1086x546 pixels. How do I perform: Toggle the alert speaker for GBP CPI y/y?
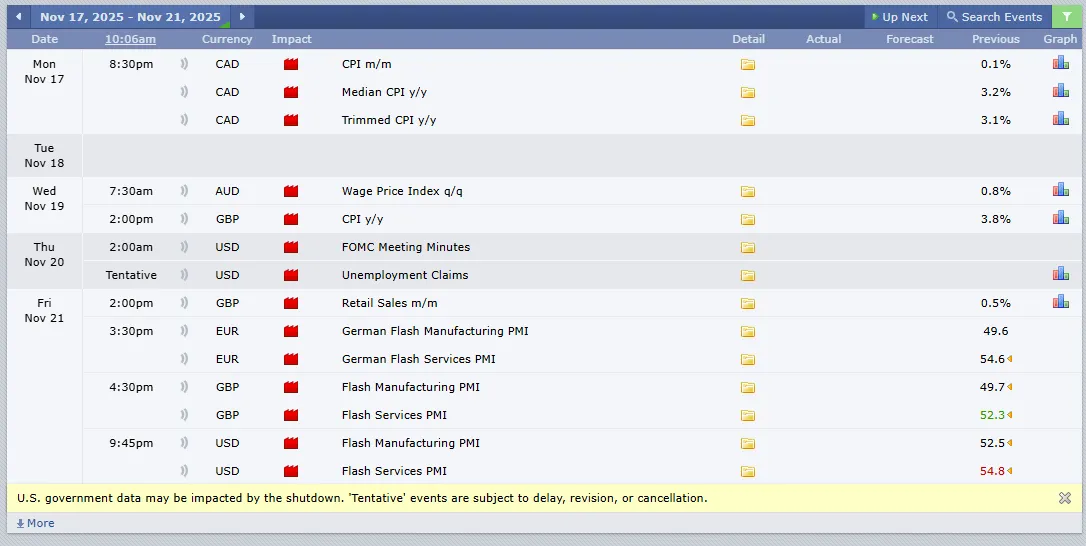[184, 219]
